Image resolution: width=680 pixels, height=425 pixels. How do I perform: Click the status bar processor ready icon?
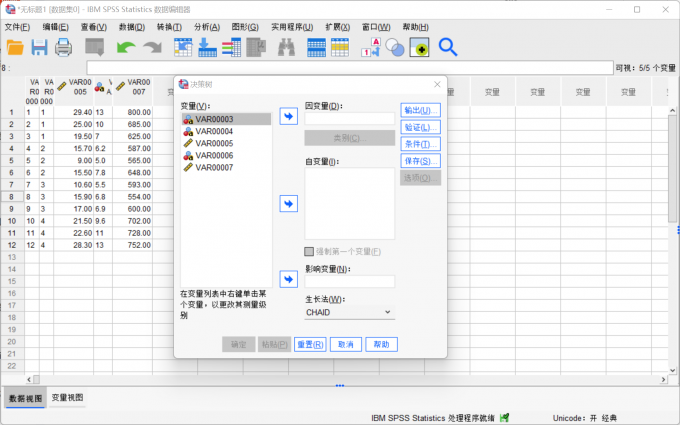(504, 418)
